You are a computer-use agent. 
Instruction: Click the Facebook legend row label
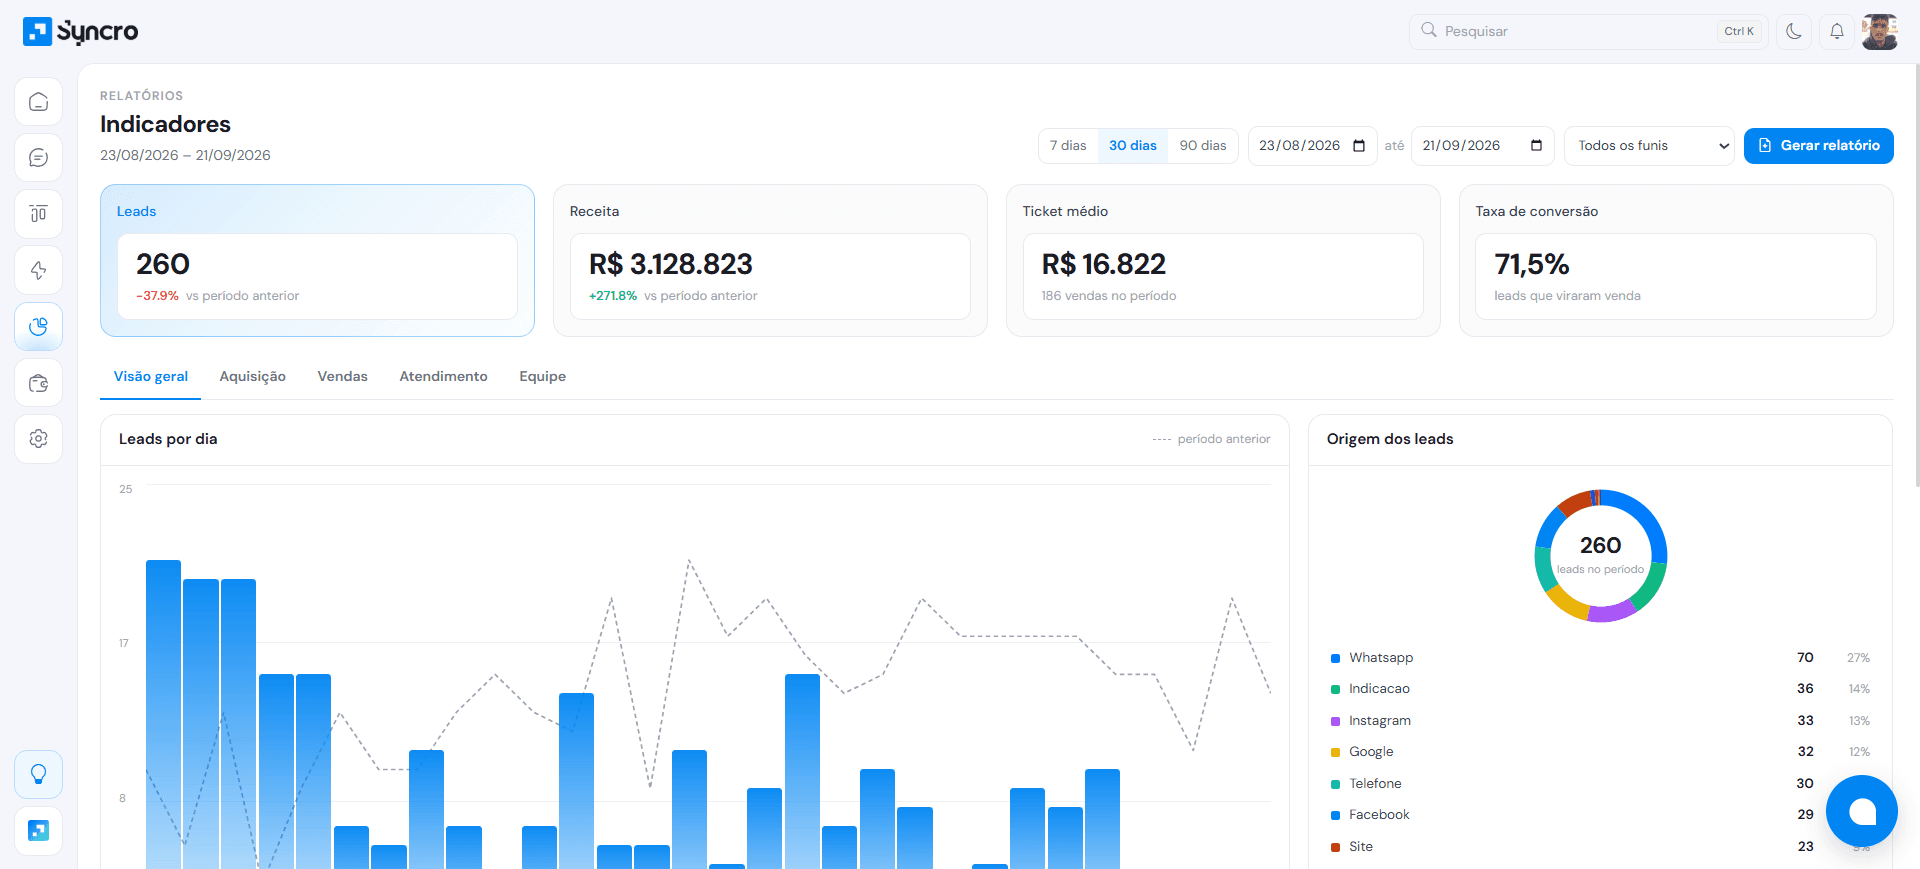click(1379, 815)
